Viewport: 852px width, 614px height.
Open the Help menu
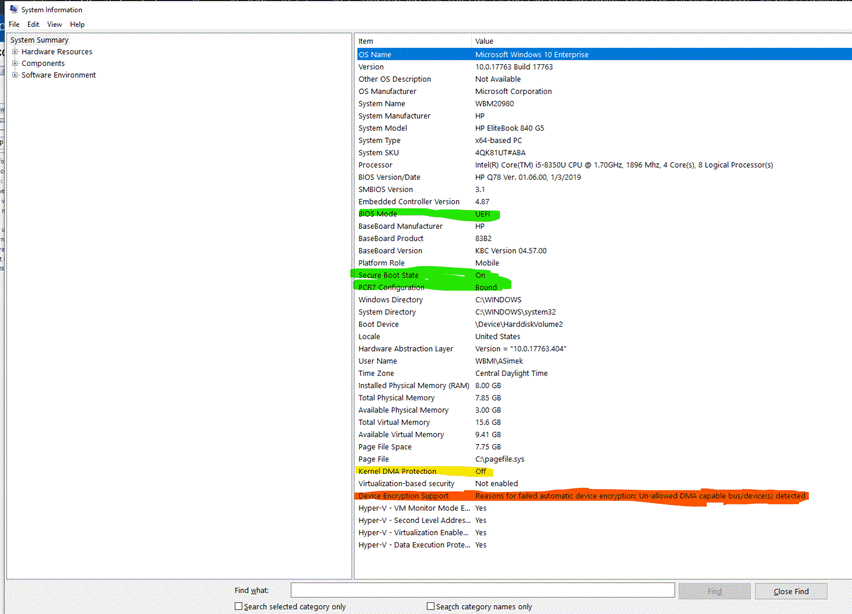pyautogui.click(x=77, y=23)
